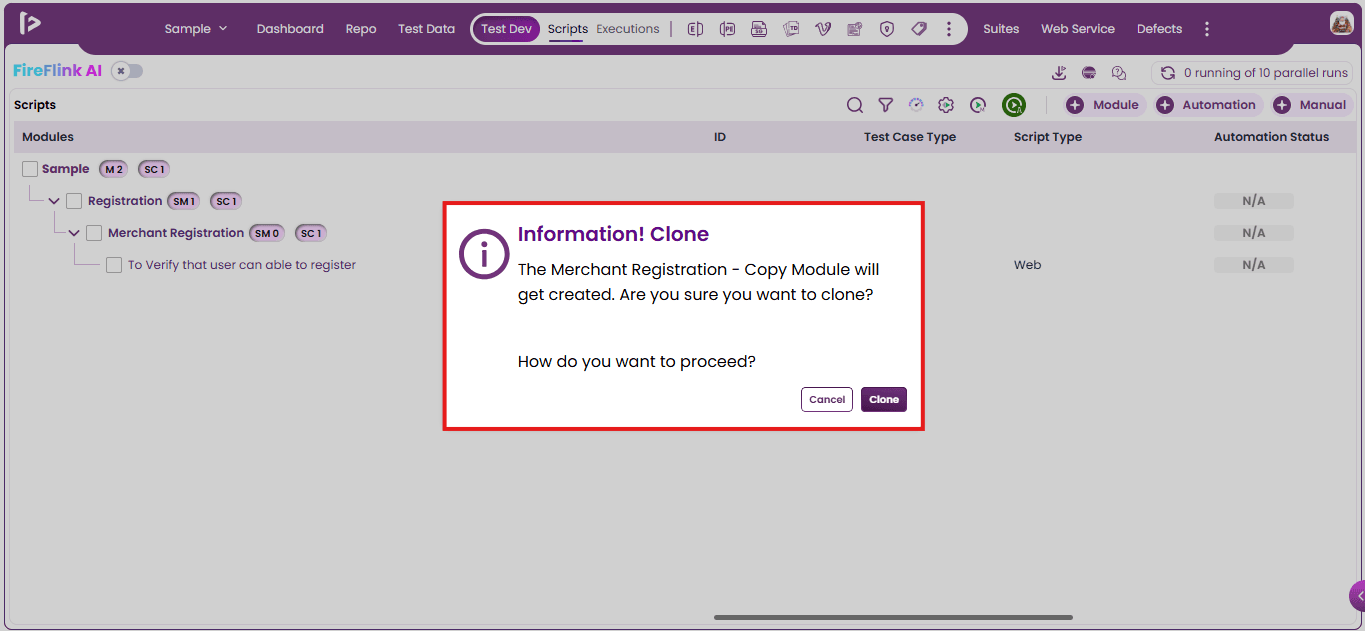Viewport: 1365px width, 631px height.
Task: Open the help chat bubbles icon
Action: coord(1119,73)
